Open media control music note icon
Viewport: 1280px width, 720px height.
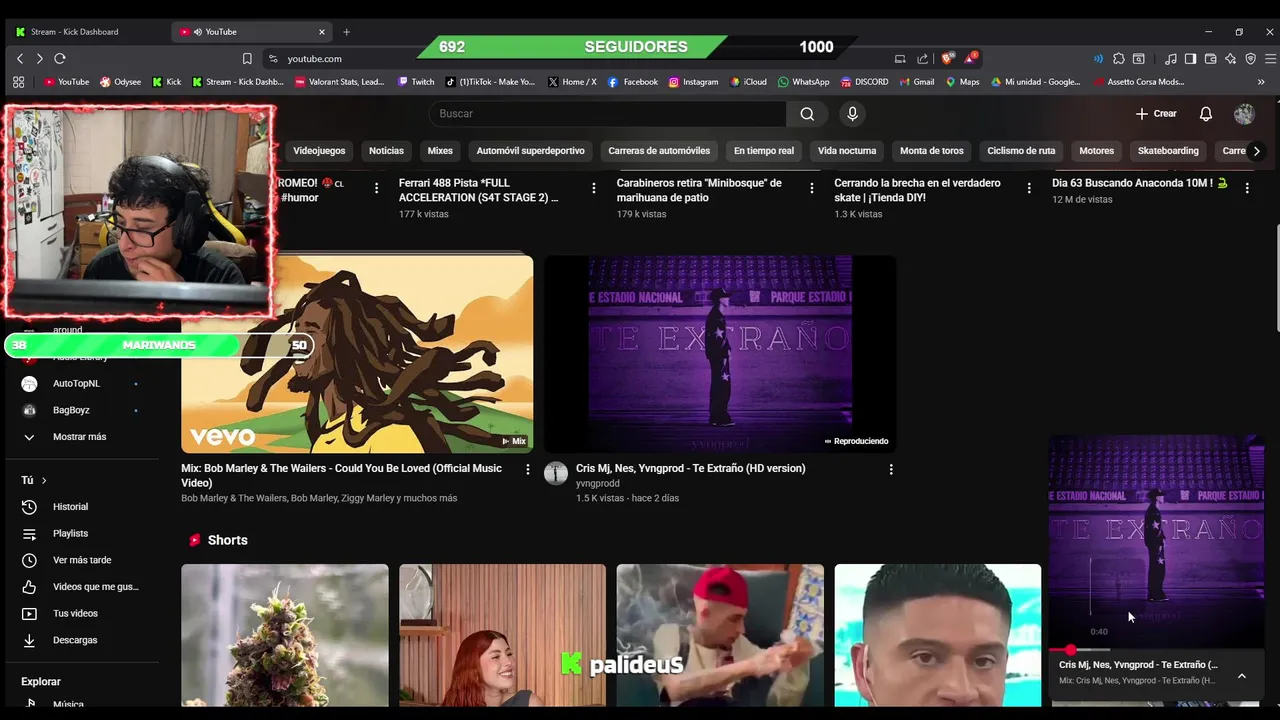(x=1171, y=59)
